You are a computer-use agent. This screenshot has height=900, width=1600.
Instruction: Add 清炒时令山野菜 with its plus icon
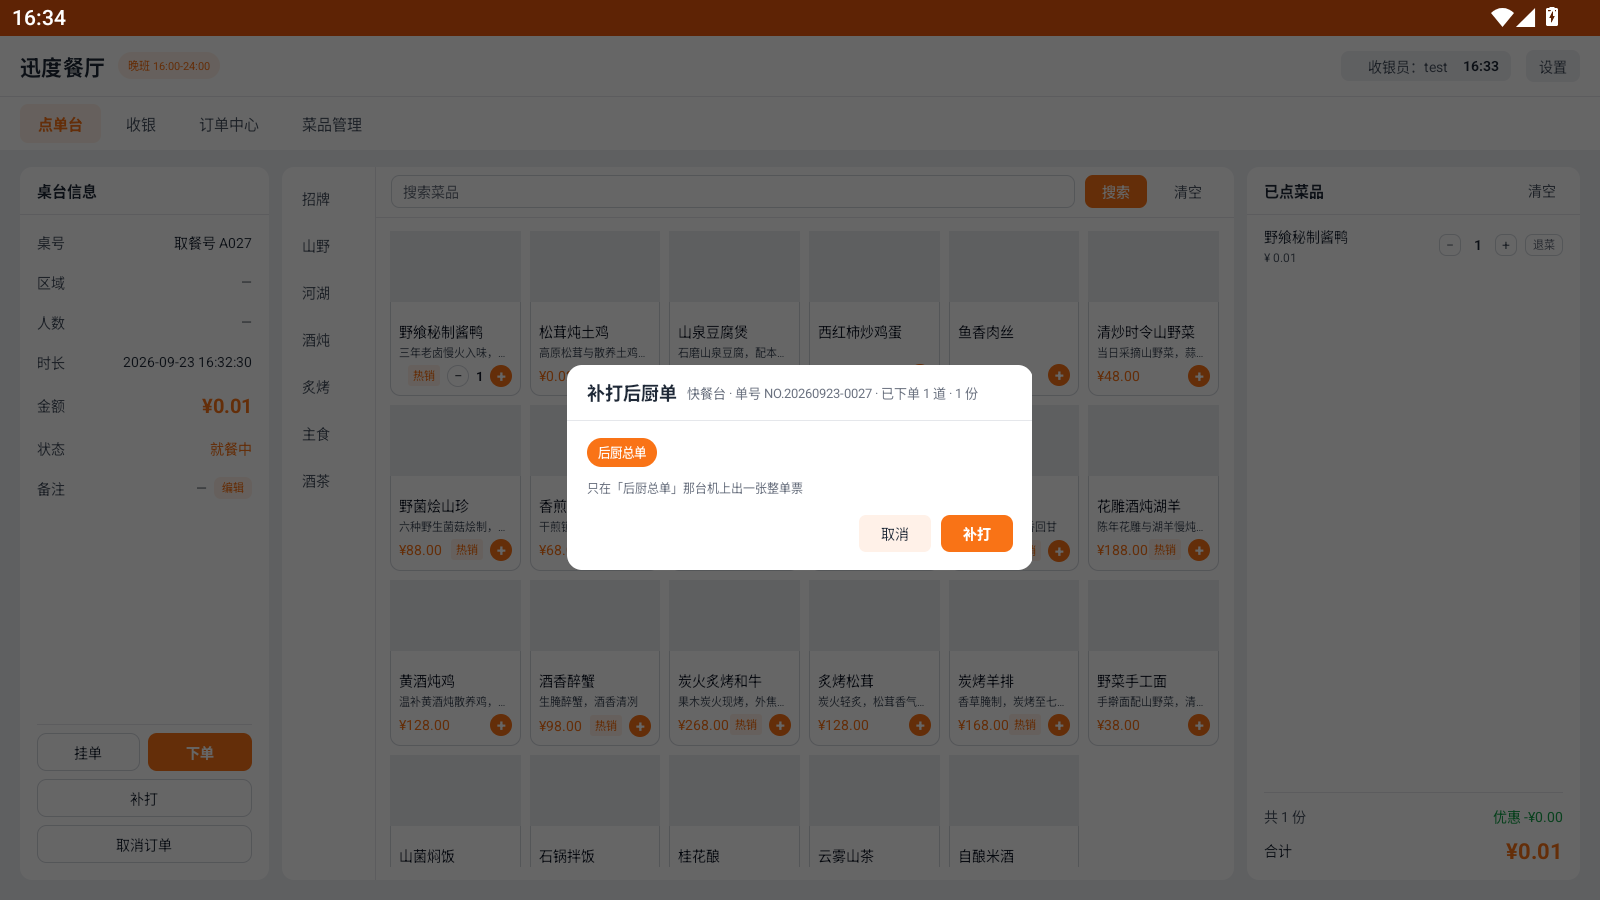[x=1198, y=376]
